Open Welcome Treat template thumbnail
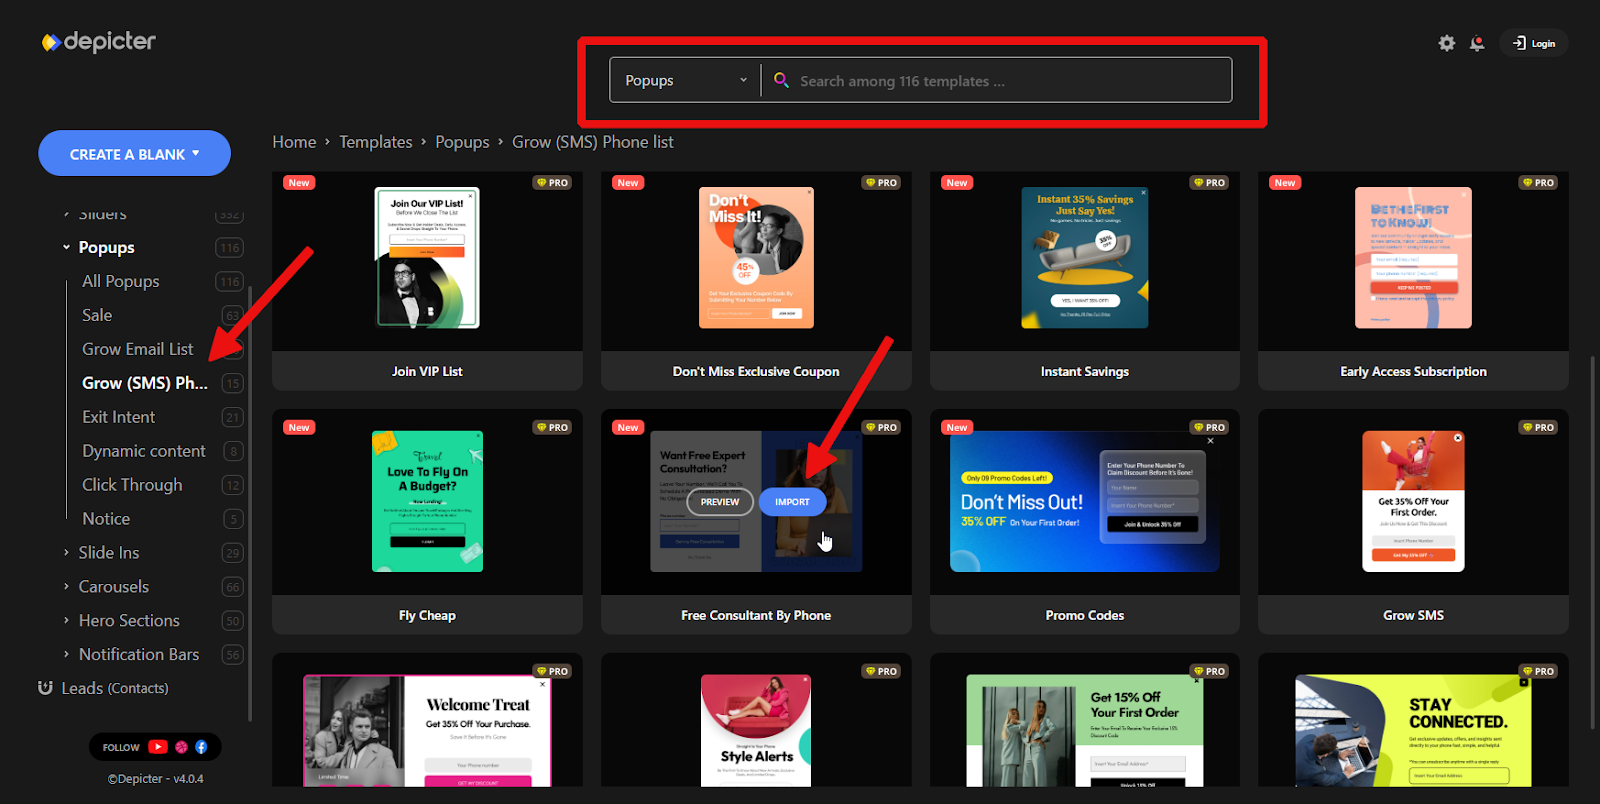Screen dimensions: 1600x804 pos(427,730)
